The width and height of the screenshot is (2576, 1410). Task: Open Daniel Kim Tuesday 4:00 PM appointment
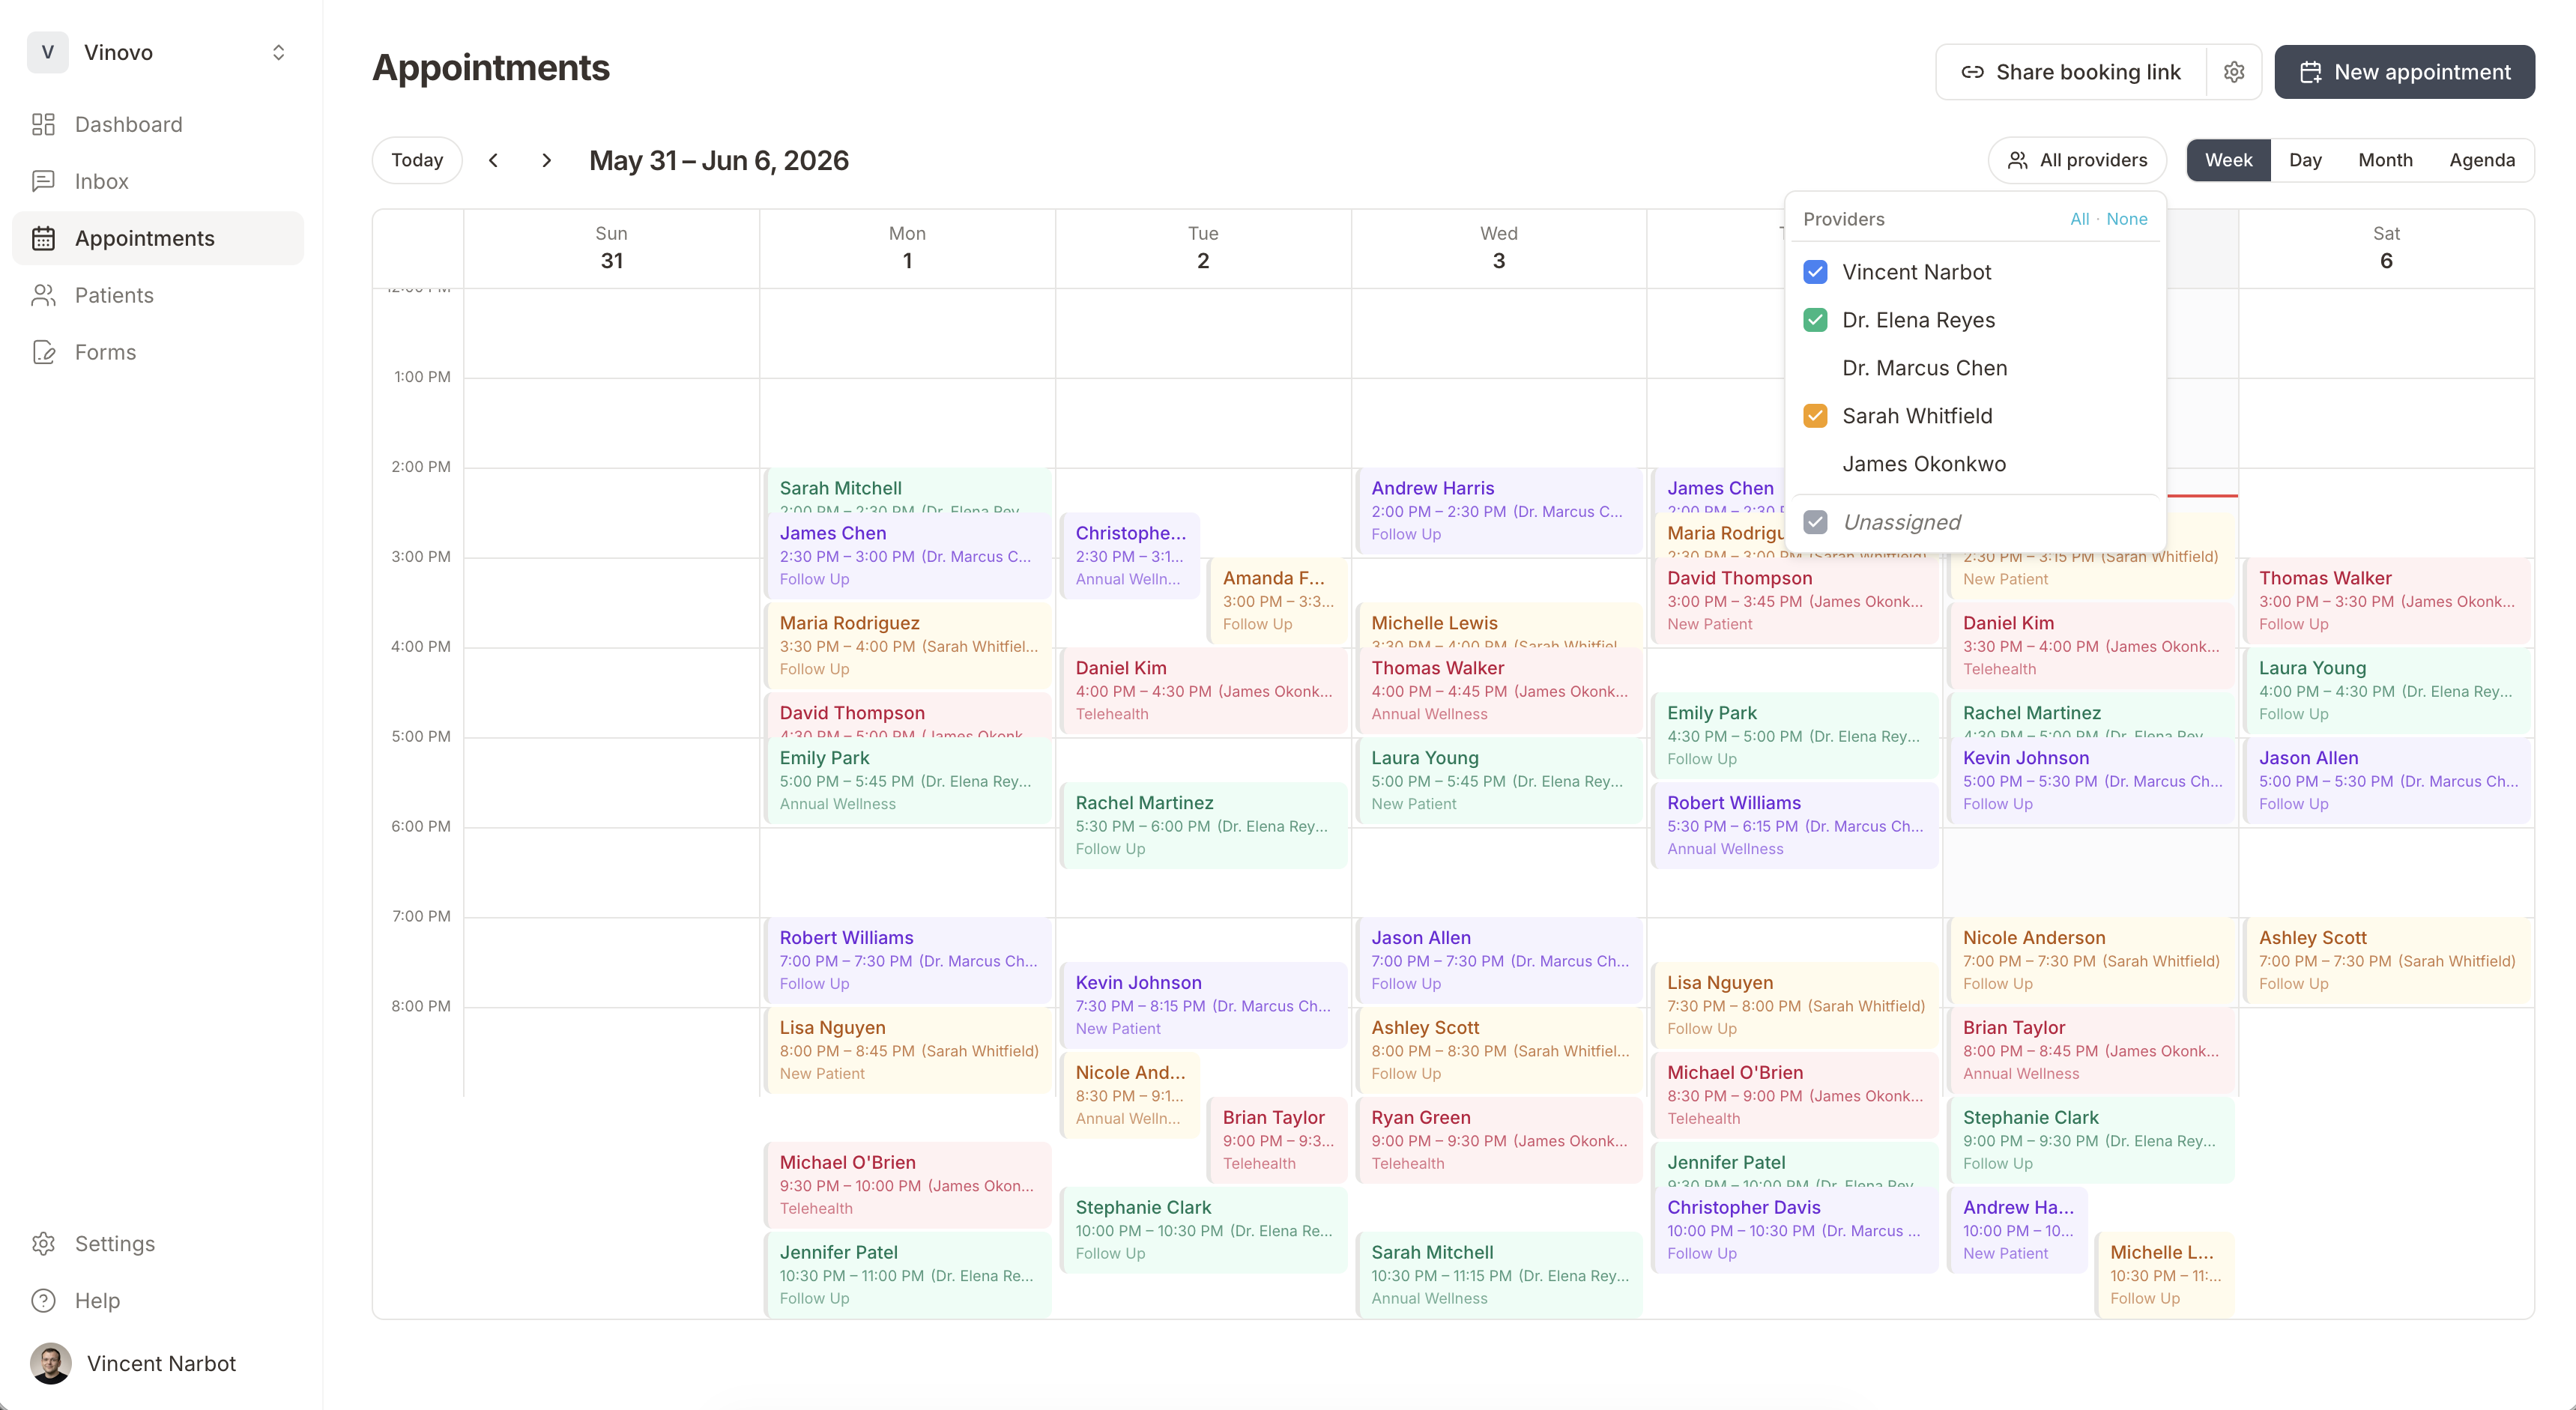pos(1203,691)
